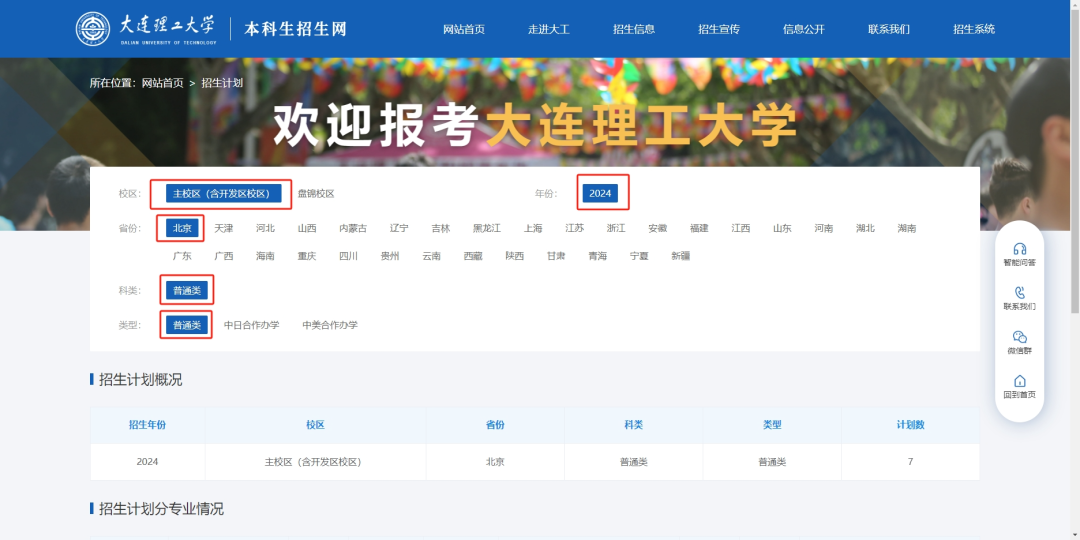Open the 招生系统 menu
The height and width of the screenshot is (540, 1080).
click(974, 29)
